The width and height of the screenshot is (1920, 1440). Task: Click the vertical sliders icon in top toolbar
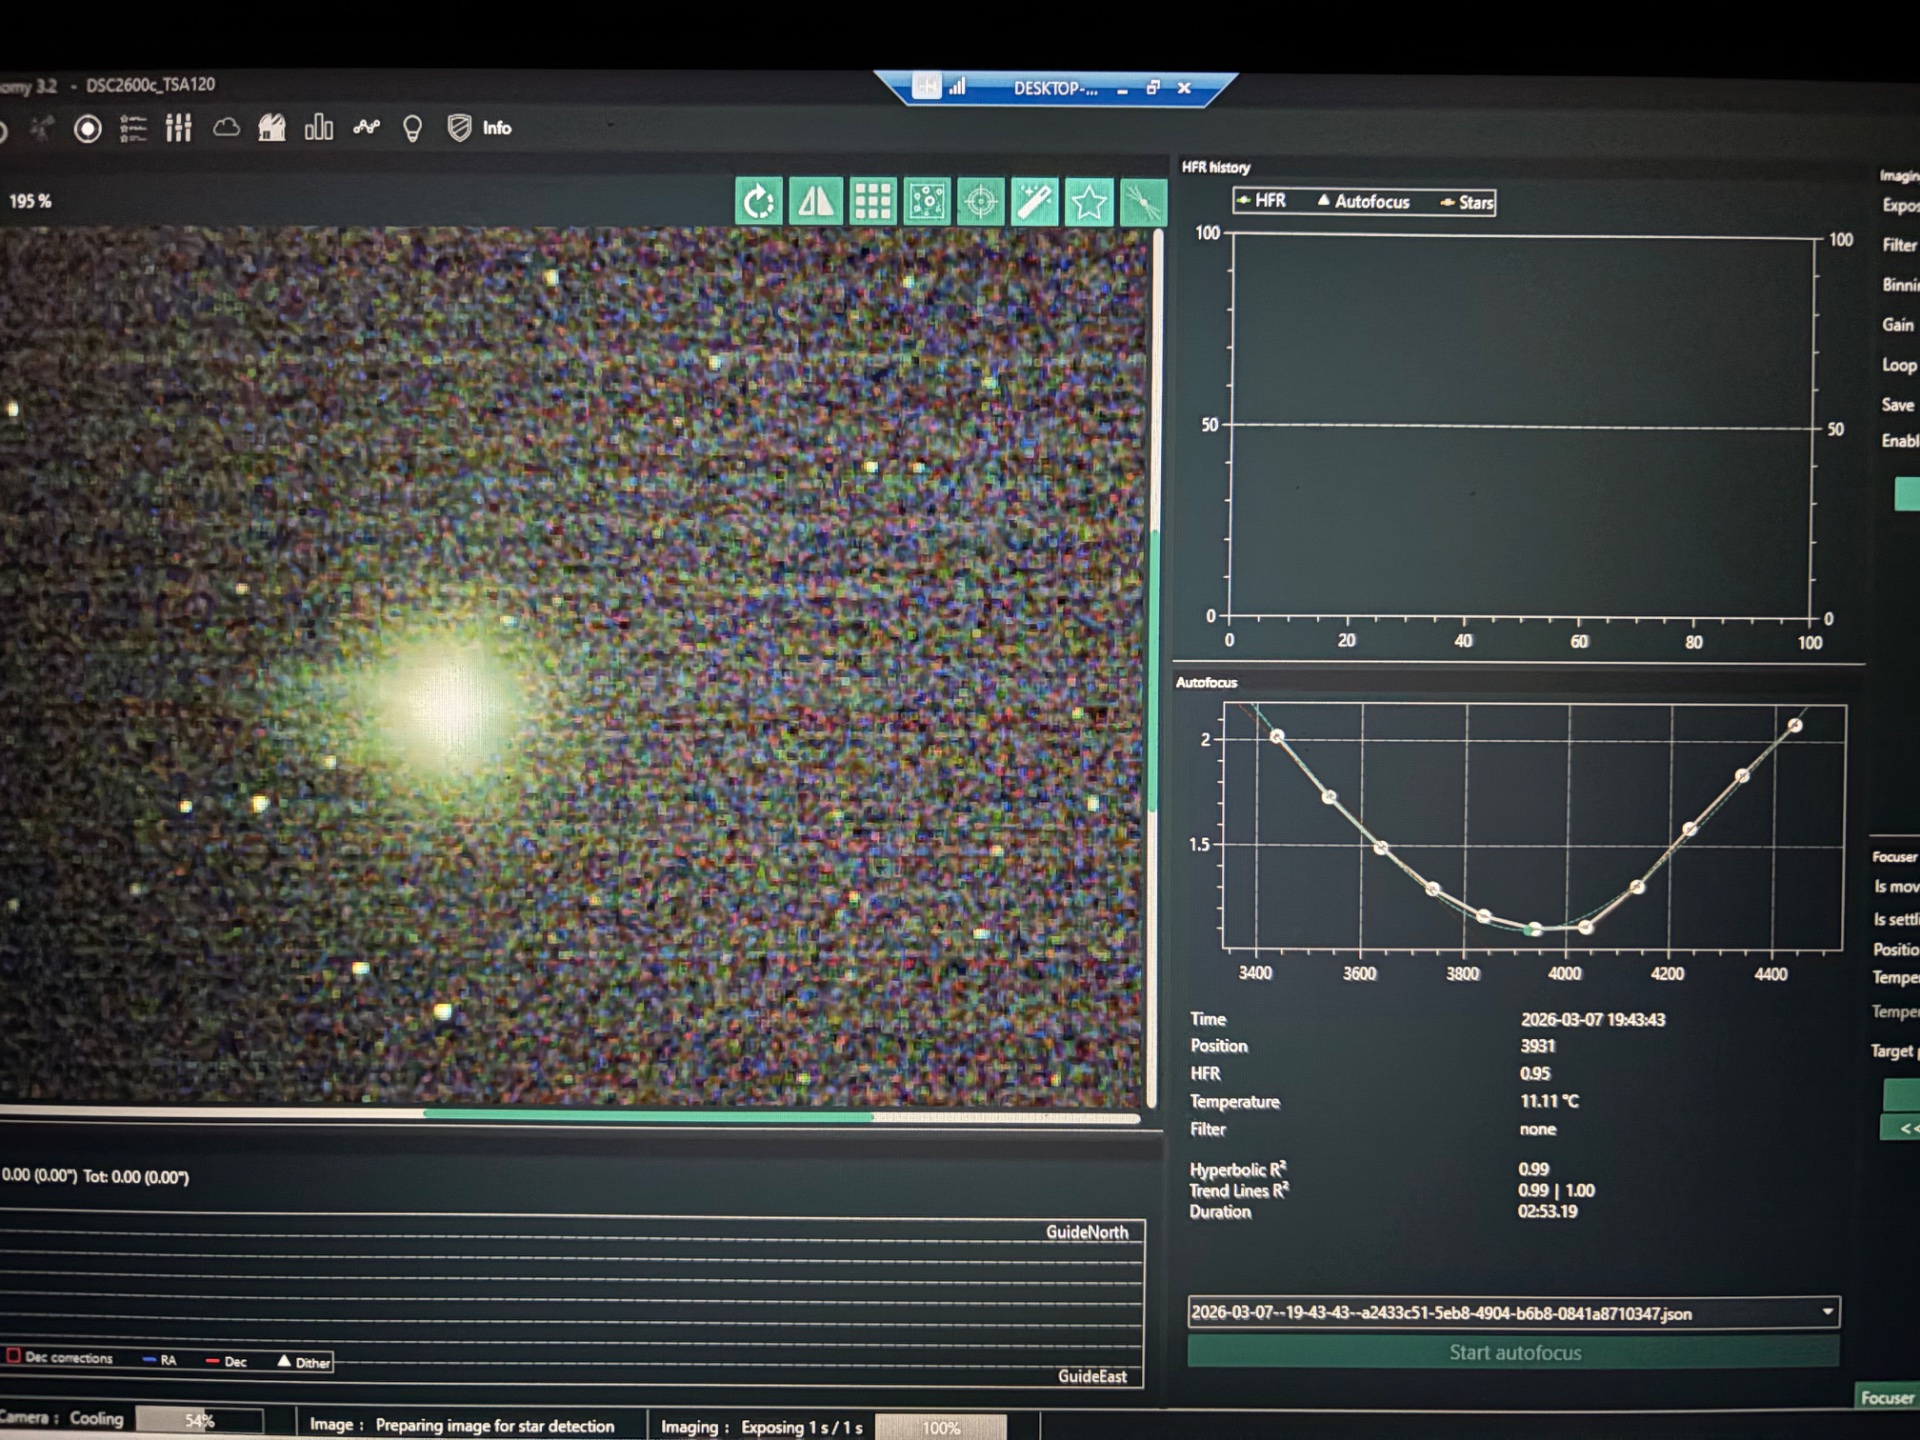179,128
